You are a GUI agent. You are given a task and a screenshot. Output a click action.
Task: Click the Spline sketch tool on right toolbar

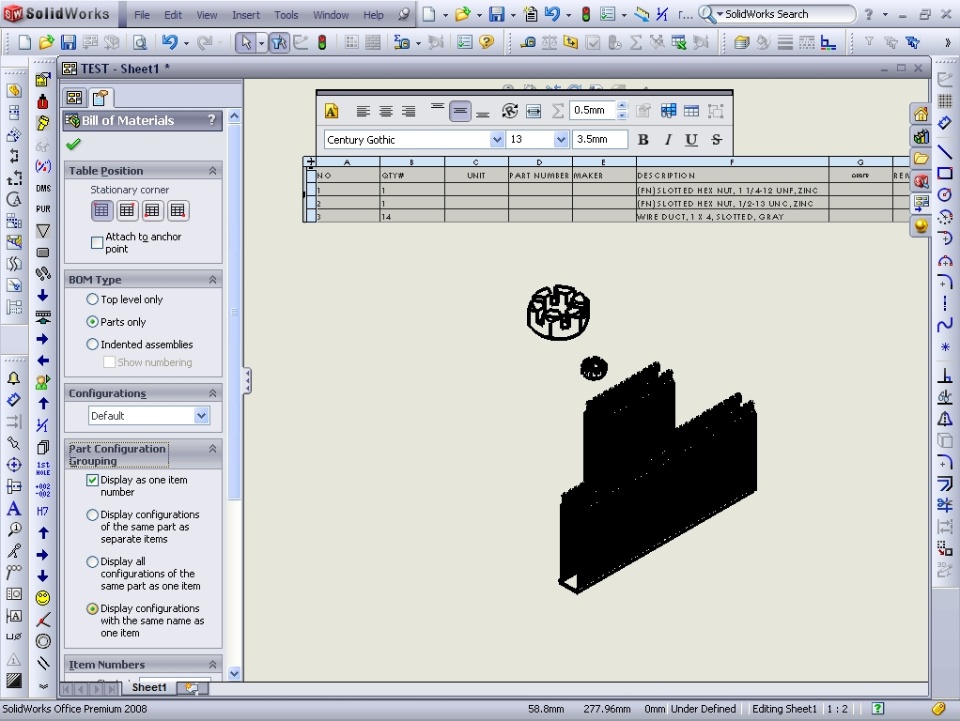point(945,325)
